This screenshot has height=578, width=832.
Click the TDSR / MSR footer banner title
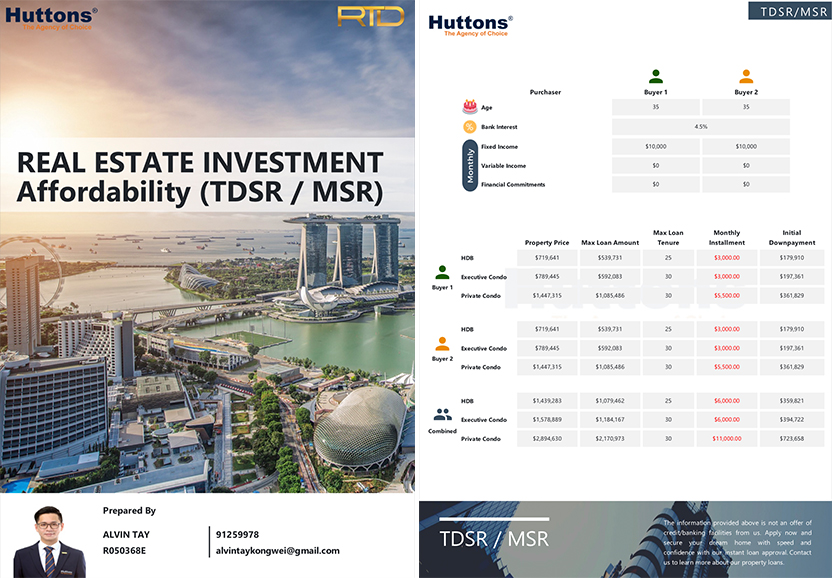494,539
